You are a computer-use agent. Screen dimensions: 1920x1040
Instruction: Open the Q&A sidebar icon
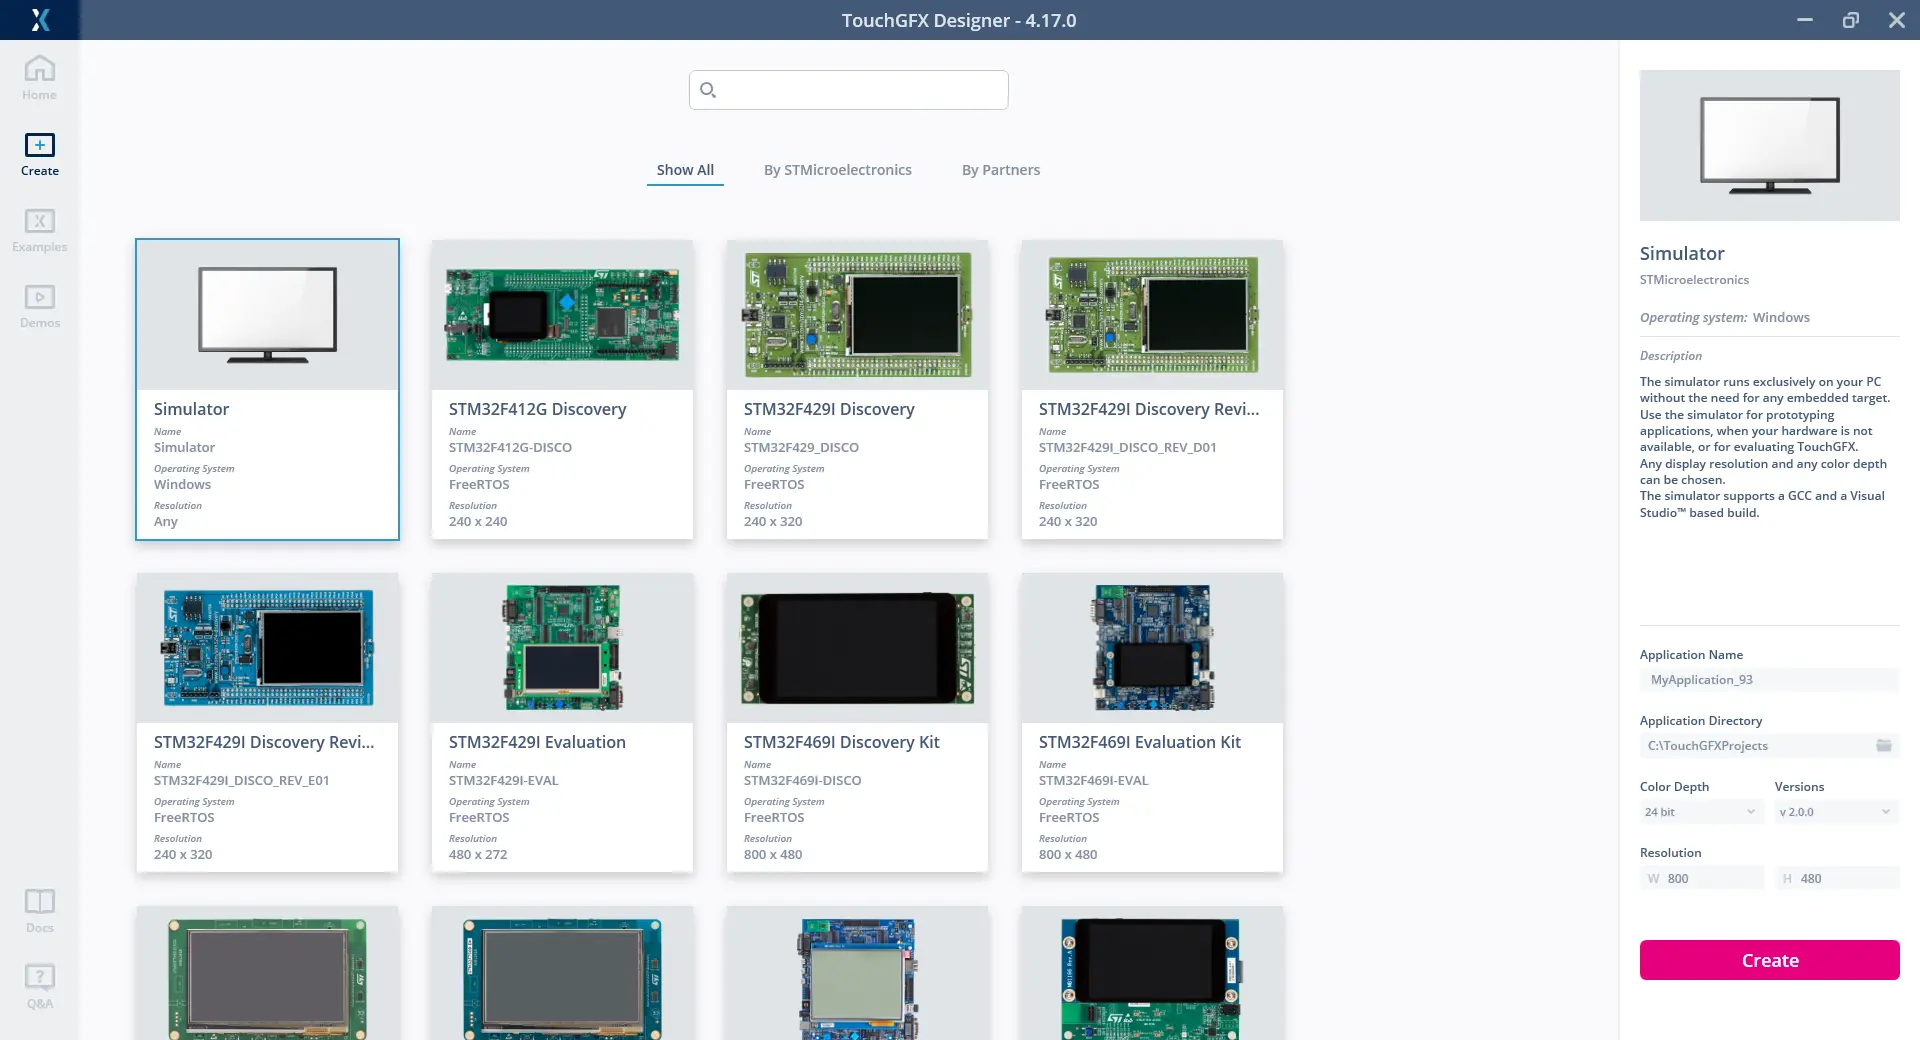click(x=39, y=986)
